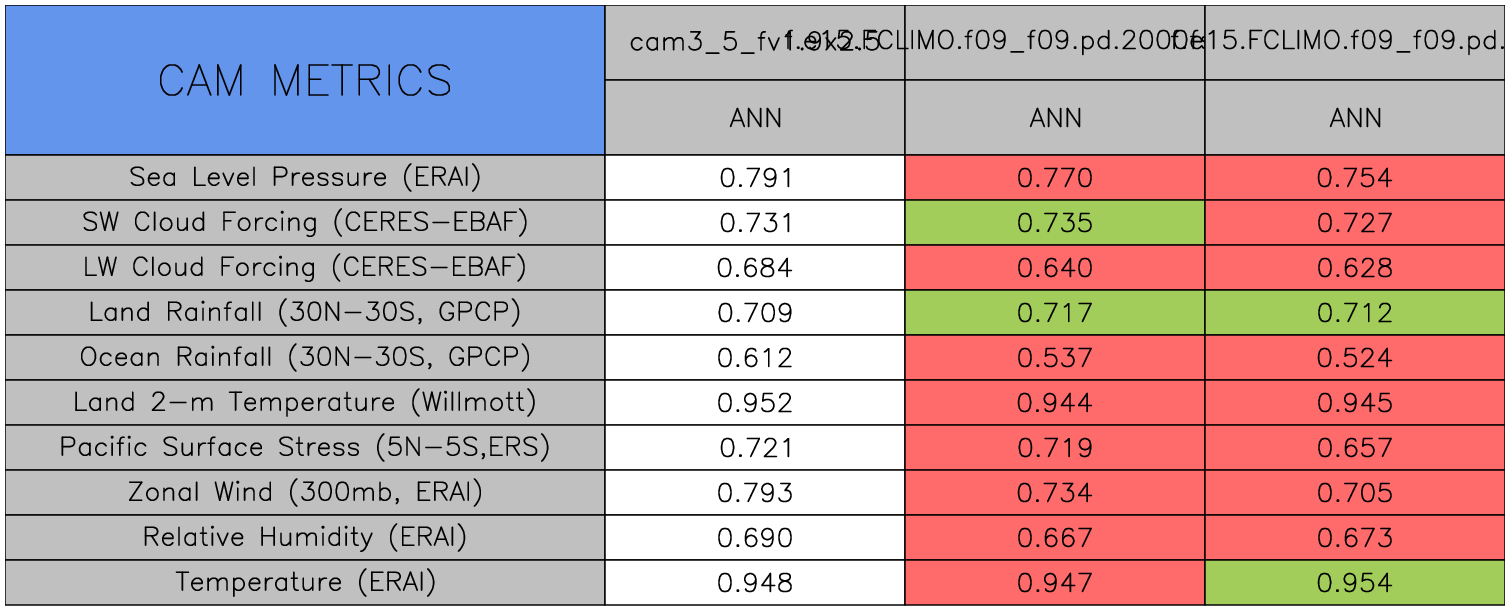Click the SW Cloud Forcing (CERES-EBAF) label

pos(305,223)
